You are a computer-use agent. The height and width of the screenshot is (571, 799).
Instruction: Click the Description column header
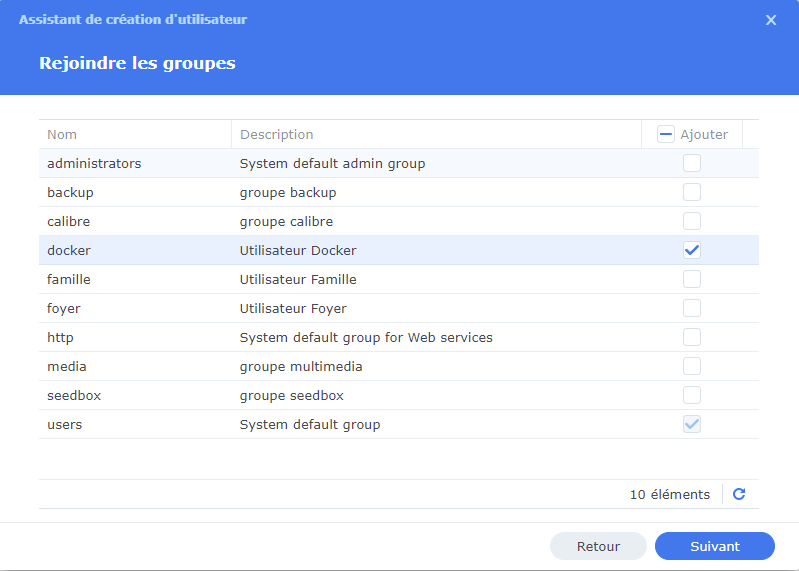tap(277, 134)
